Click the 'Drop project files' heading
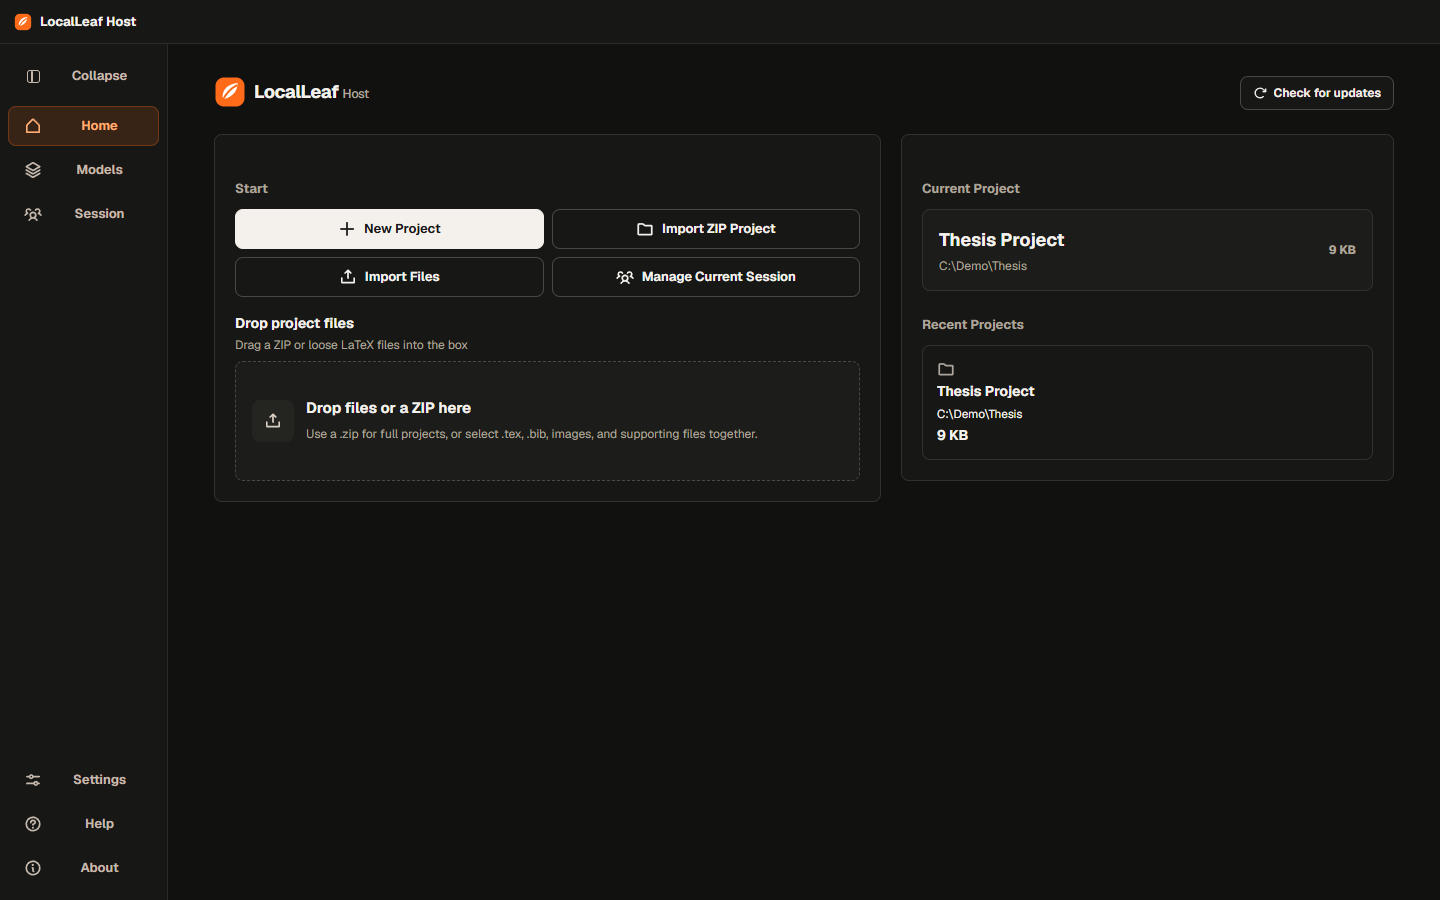The width and height of the screenshot is (1440, 900). tap(294, 323)
